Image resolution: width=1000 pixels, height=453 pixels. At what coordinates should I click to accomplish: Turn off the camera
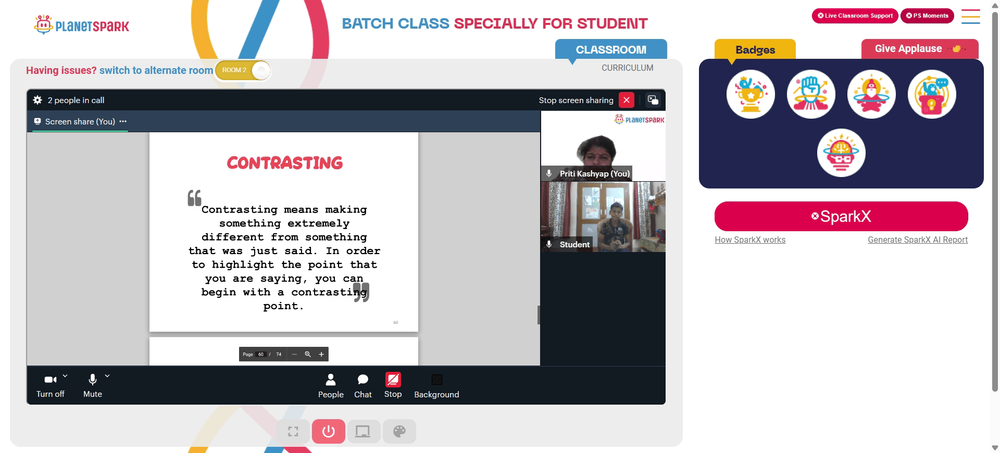50,385
